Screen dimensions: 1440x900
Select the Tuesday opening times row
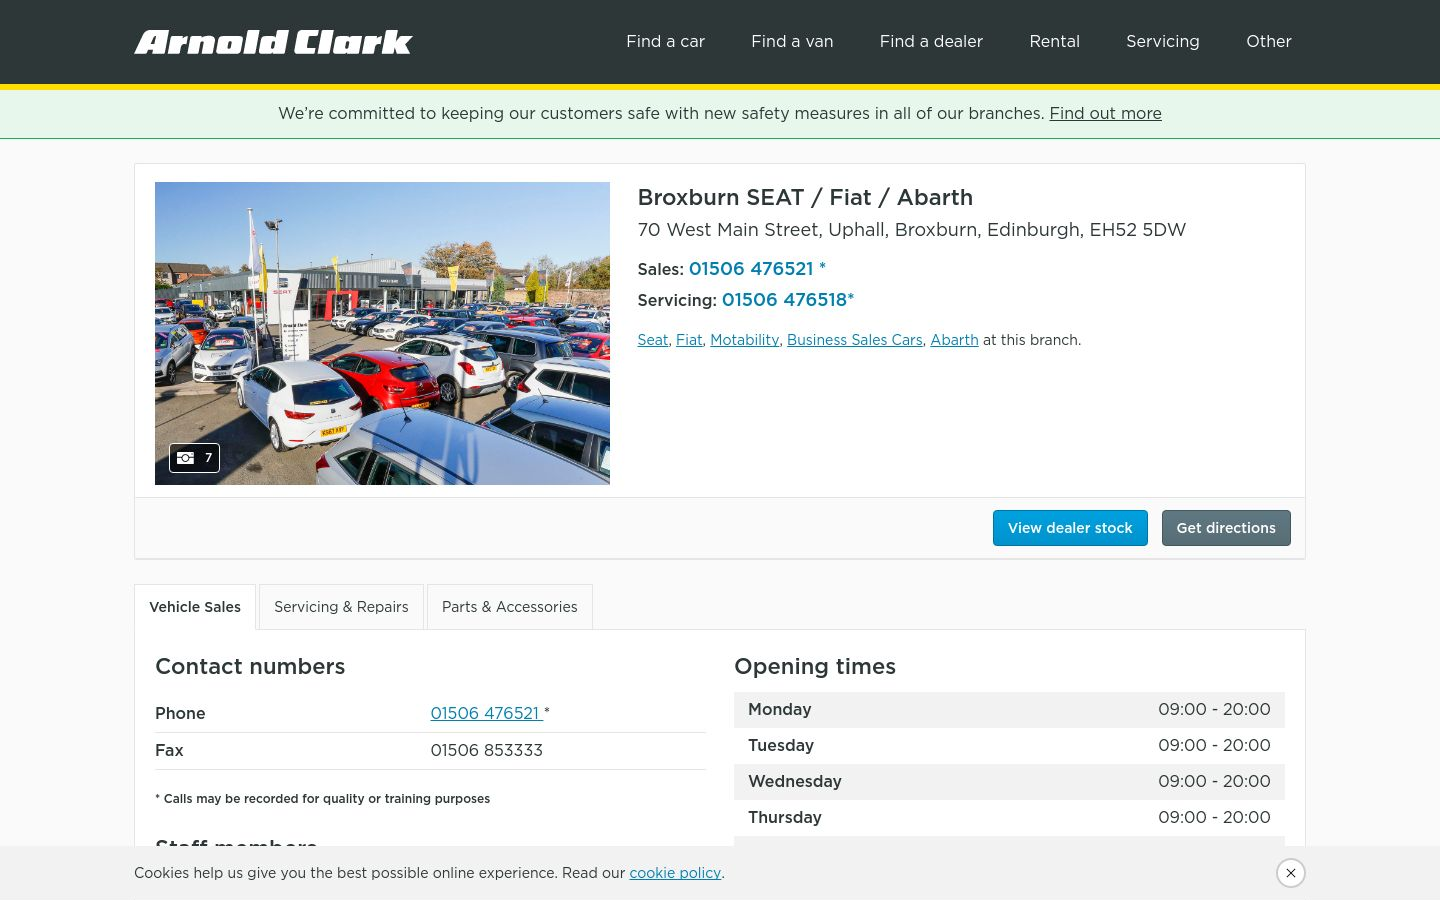(x=1009, y=746)
